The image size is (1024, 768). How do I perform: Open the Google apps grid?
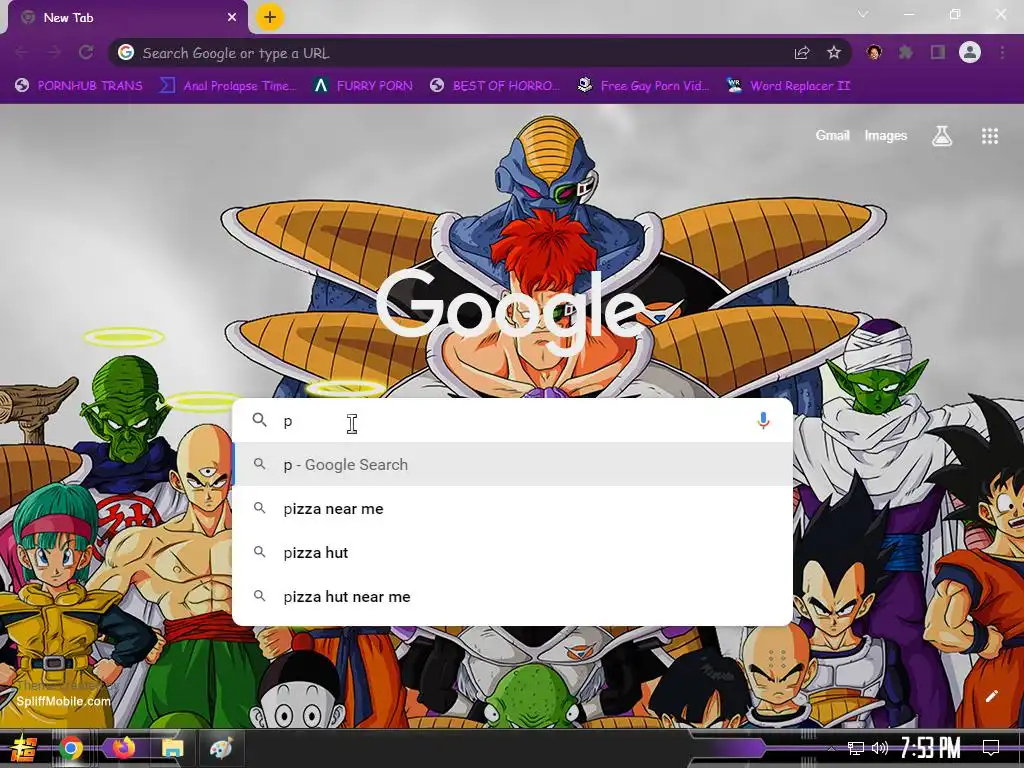[x=990, y=136]
